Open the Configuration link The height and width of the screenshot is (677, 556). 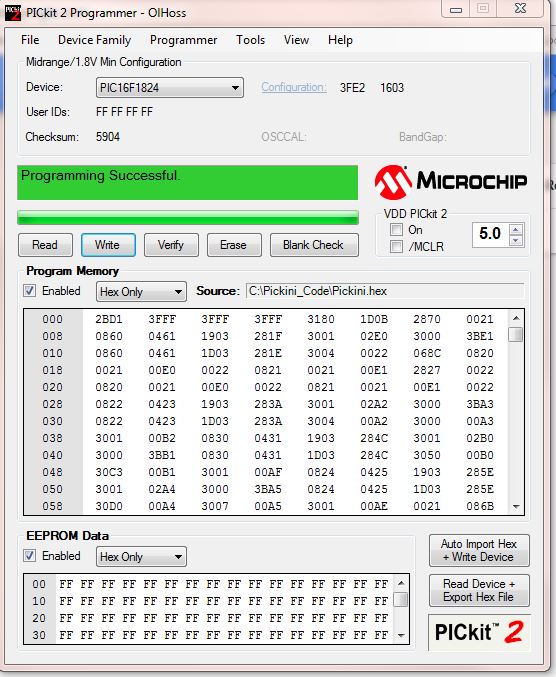pos(294,87)
